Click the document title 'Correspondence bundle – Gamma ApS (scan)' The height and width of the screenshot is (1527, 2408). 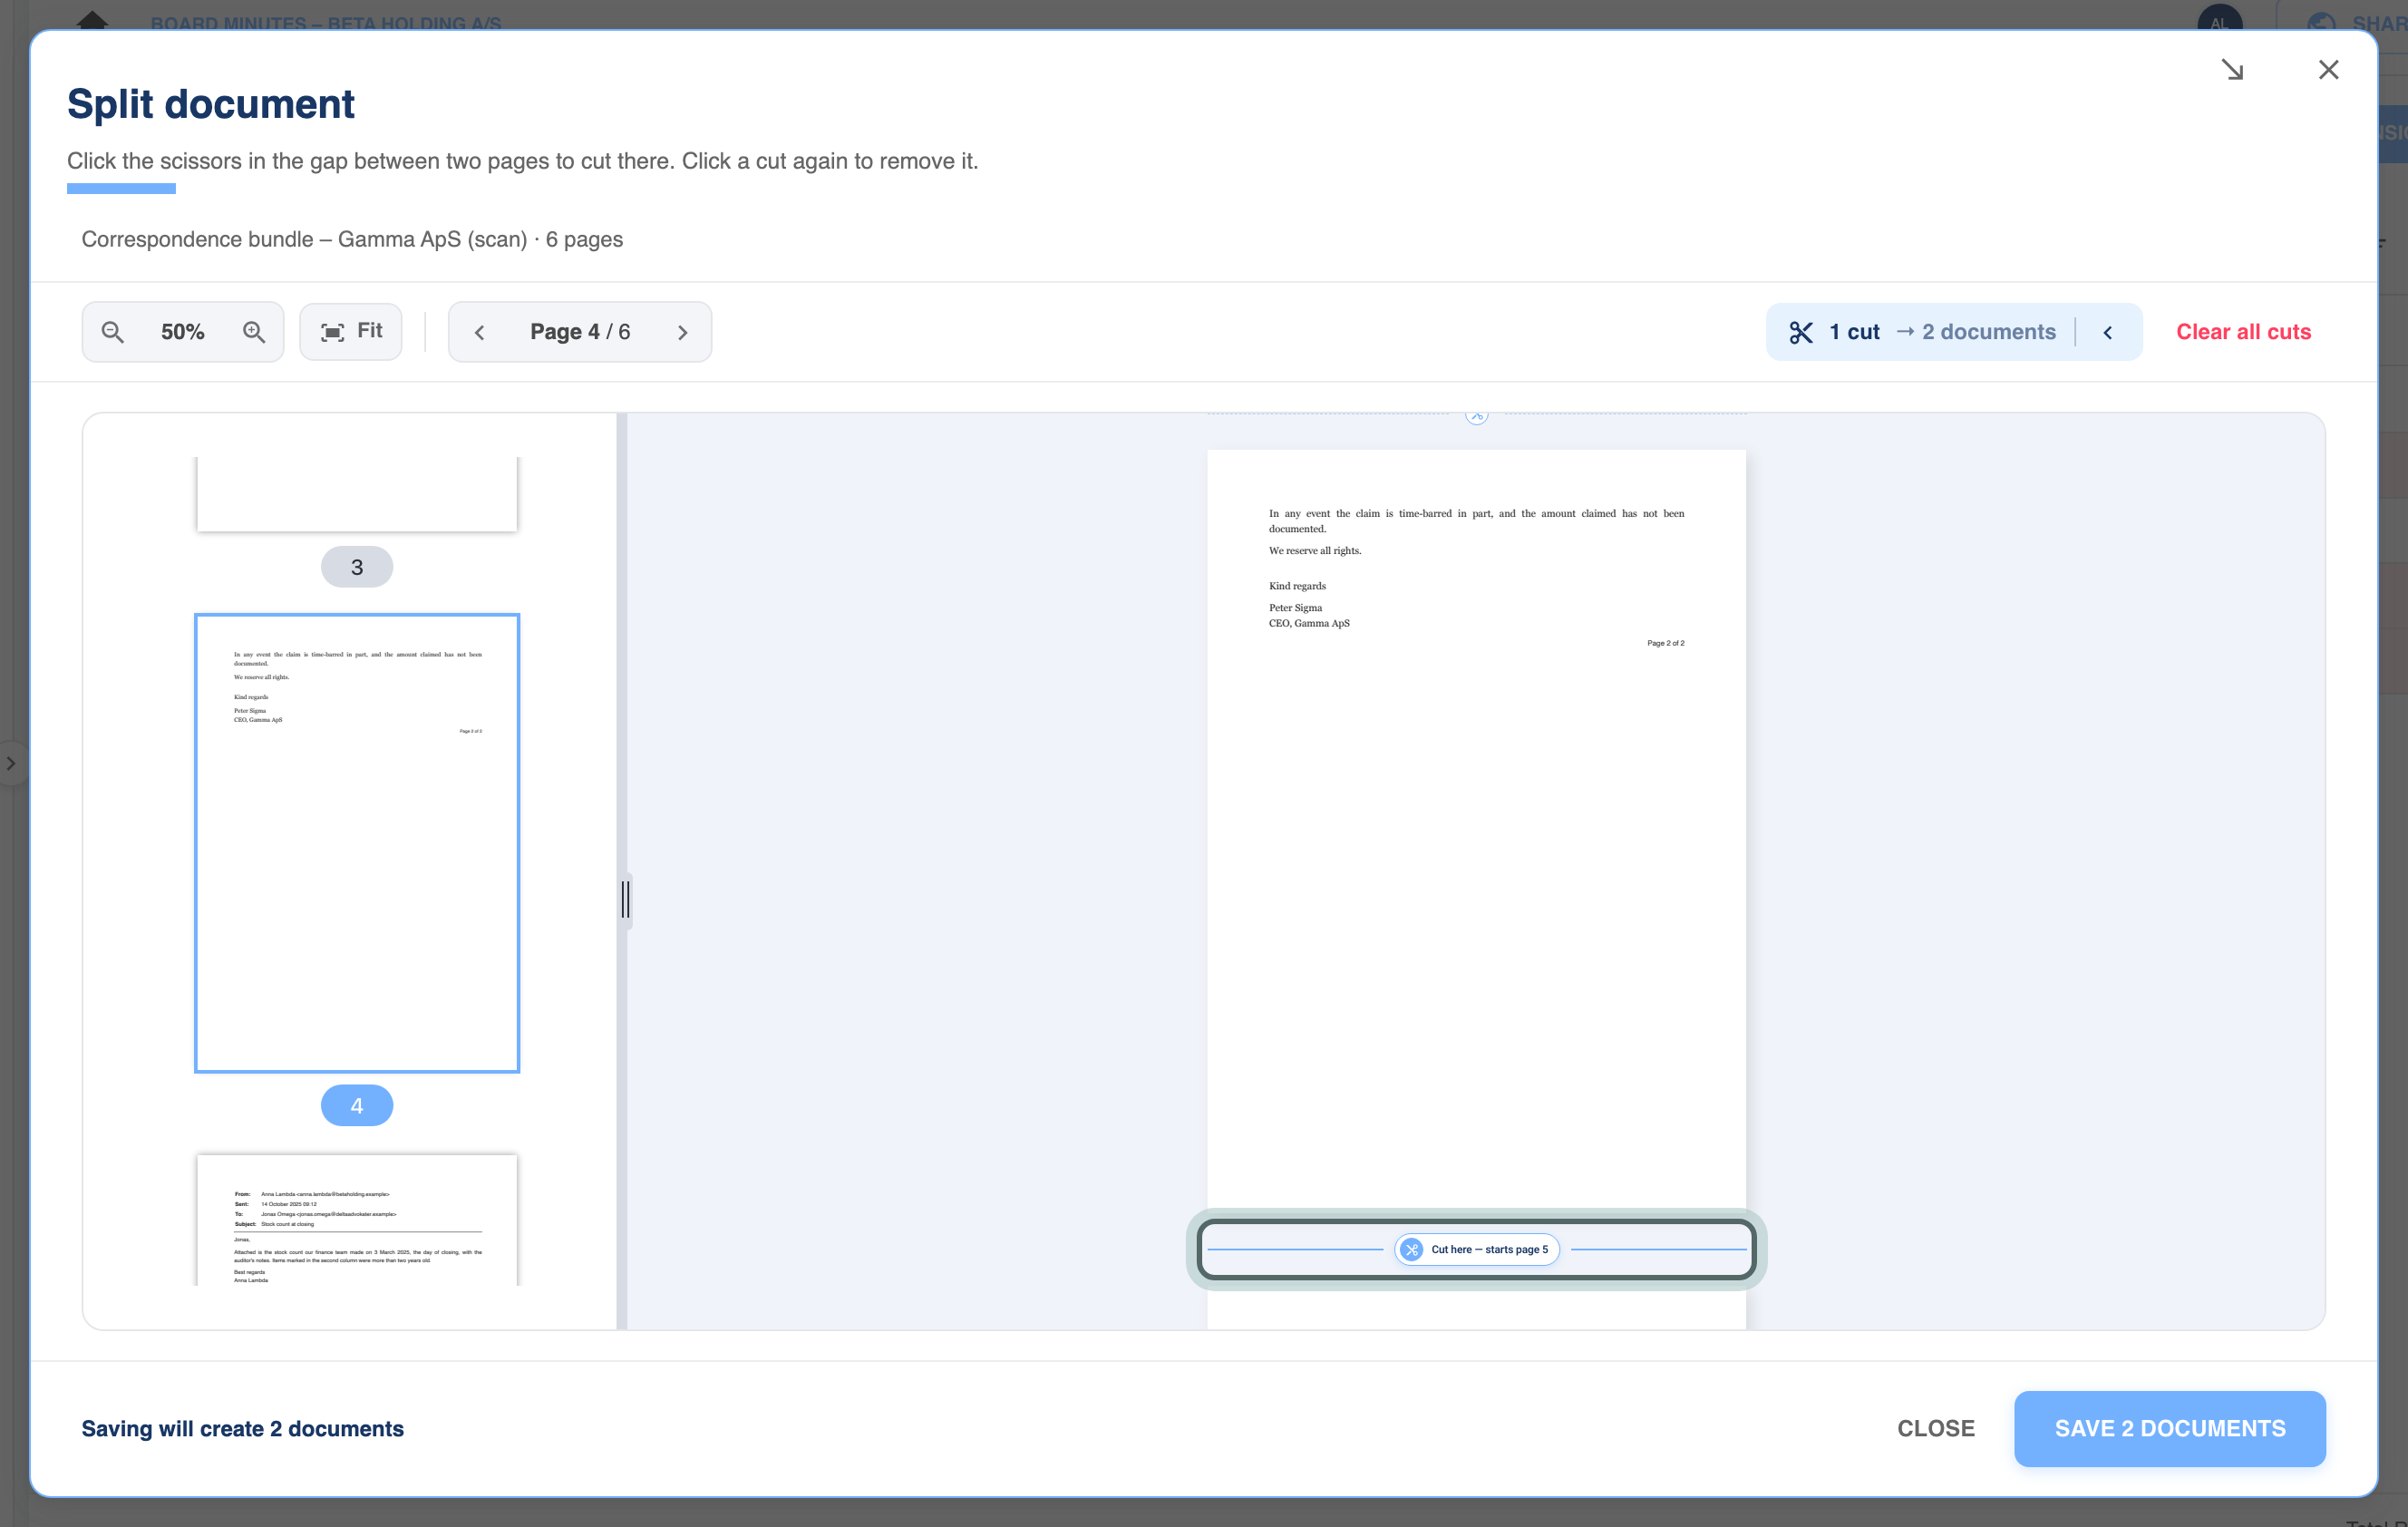(x=304, y=239)
